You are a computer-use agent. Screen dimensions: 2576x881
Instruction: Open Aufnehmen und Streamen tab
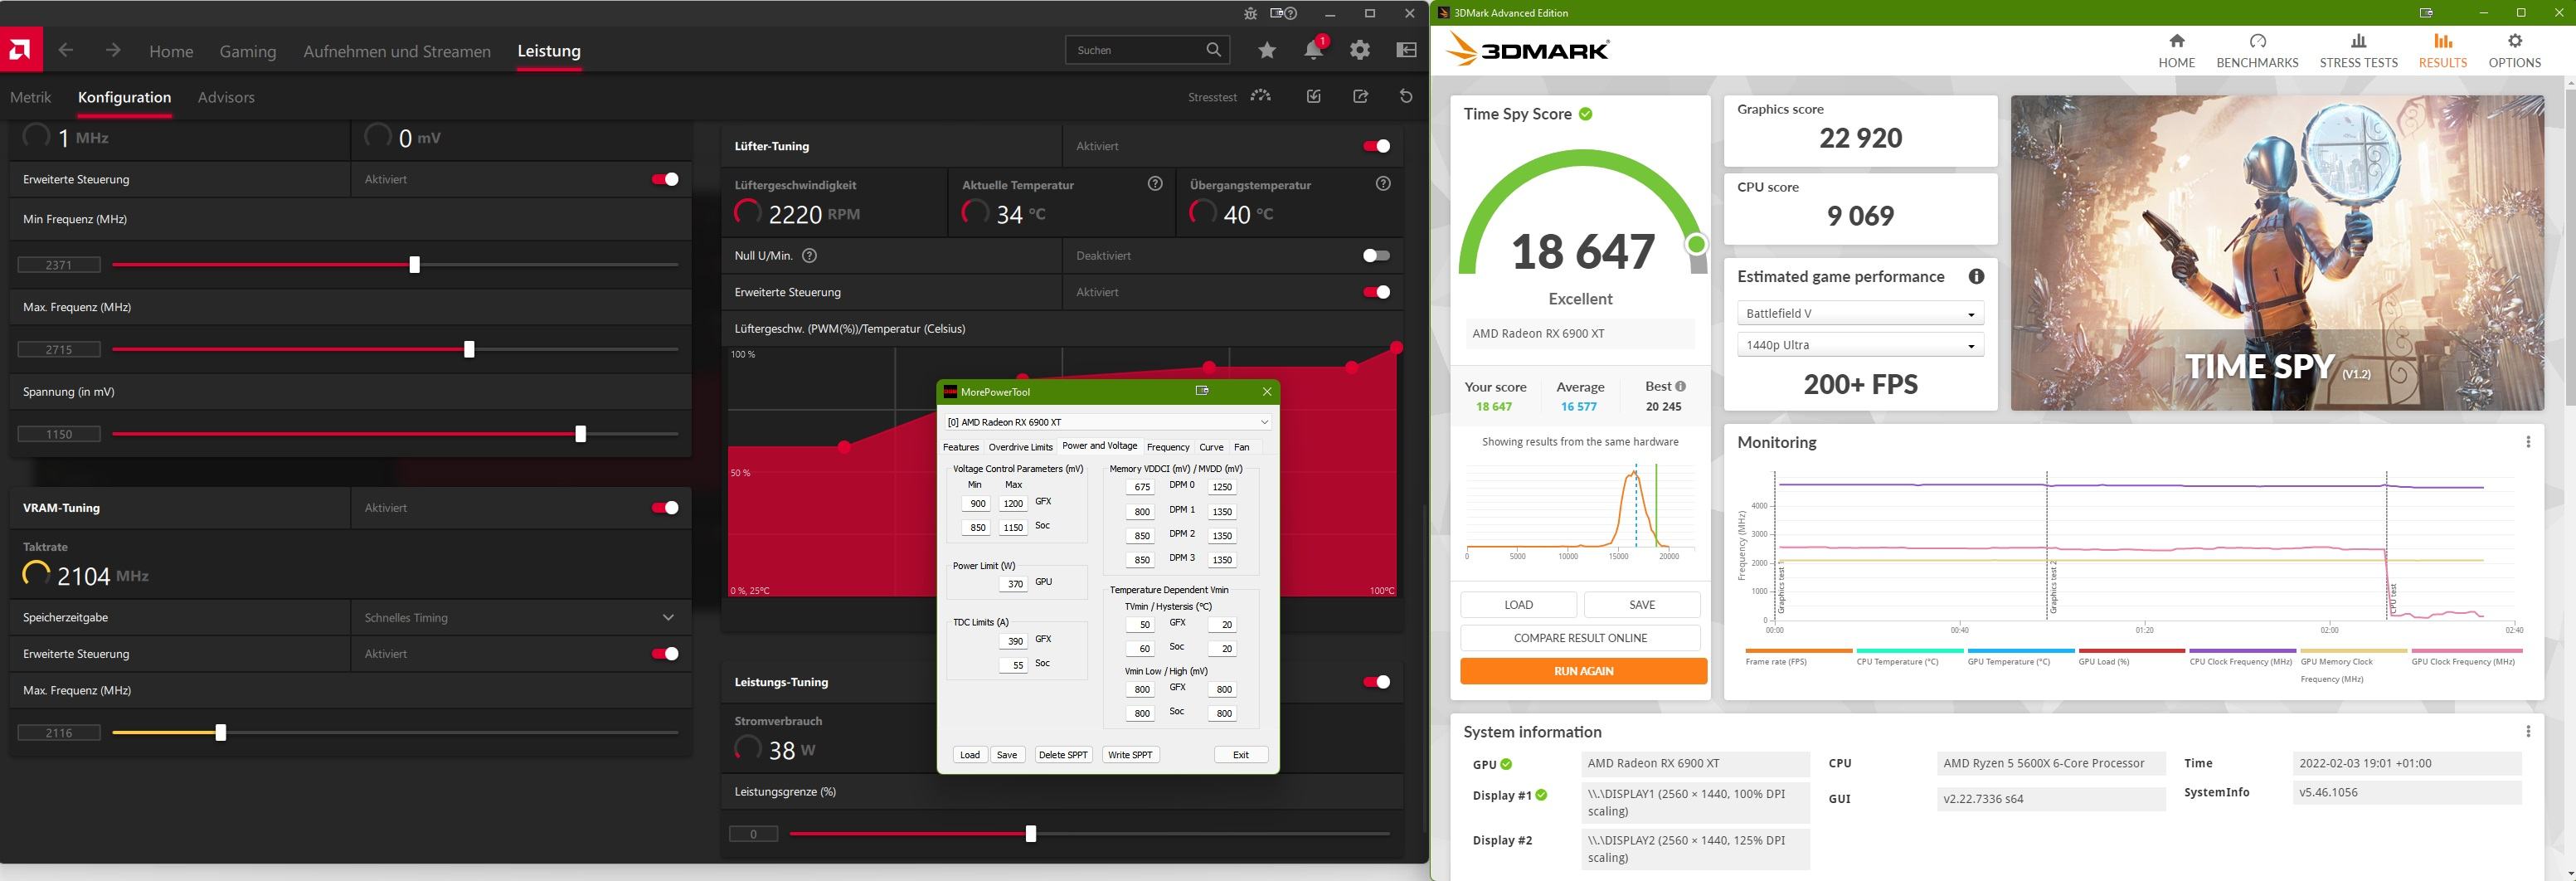pos(397,51)
